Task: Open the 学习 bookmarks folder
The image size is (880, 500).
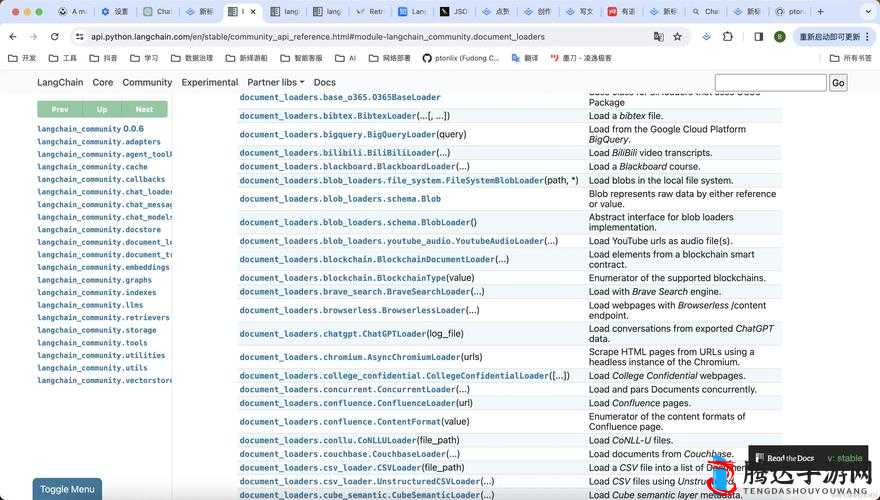Action: pos(144,58)
